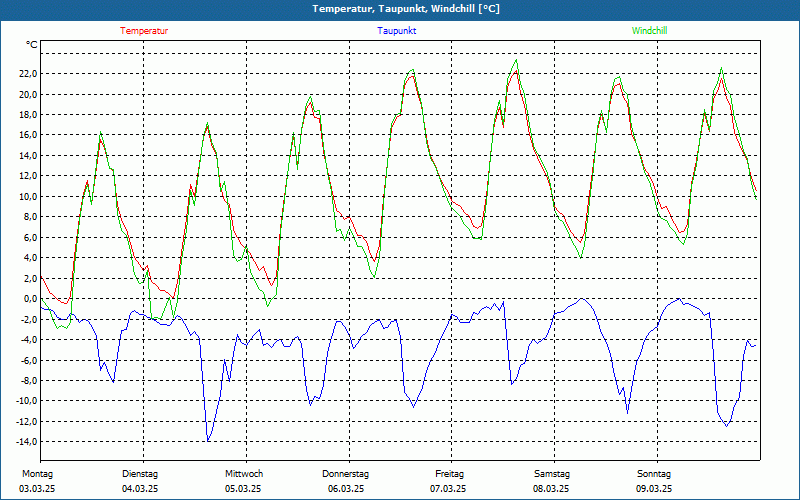Click the 20,0 y-axis value
This screenshot has width=800, height=500.
tap(28, 94)
